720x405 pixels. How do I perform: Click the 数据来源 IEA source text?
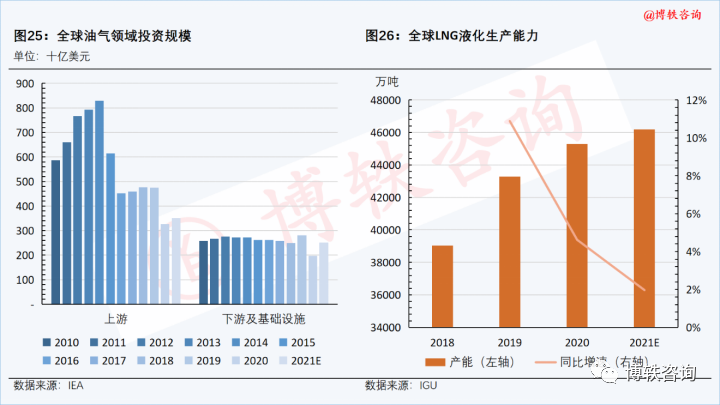pyautogui.click(x=50, y=386)
